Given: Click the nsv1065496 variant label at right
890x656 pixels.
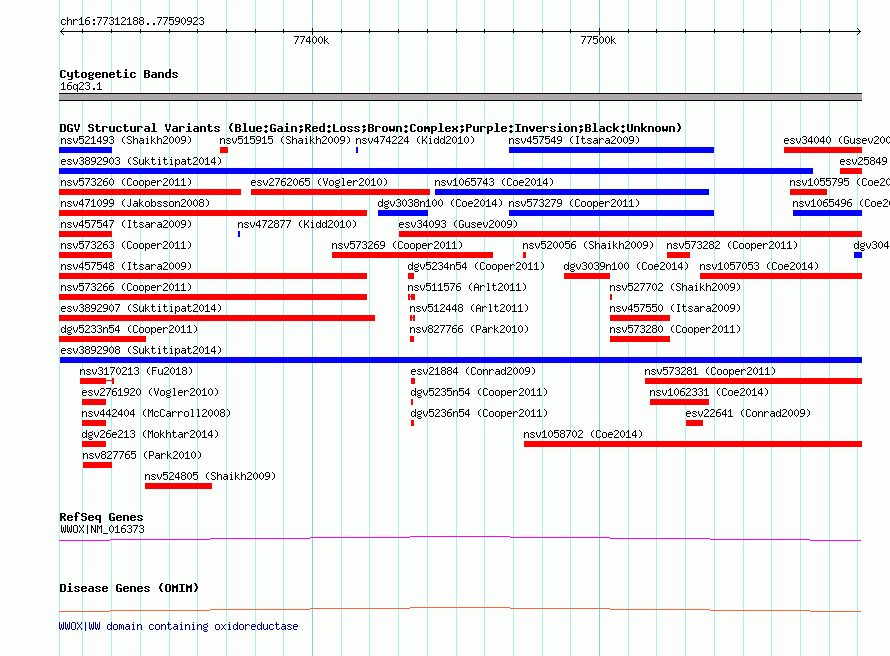Looking at the screenshot, I should (x=841, y=203).
